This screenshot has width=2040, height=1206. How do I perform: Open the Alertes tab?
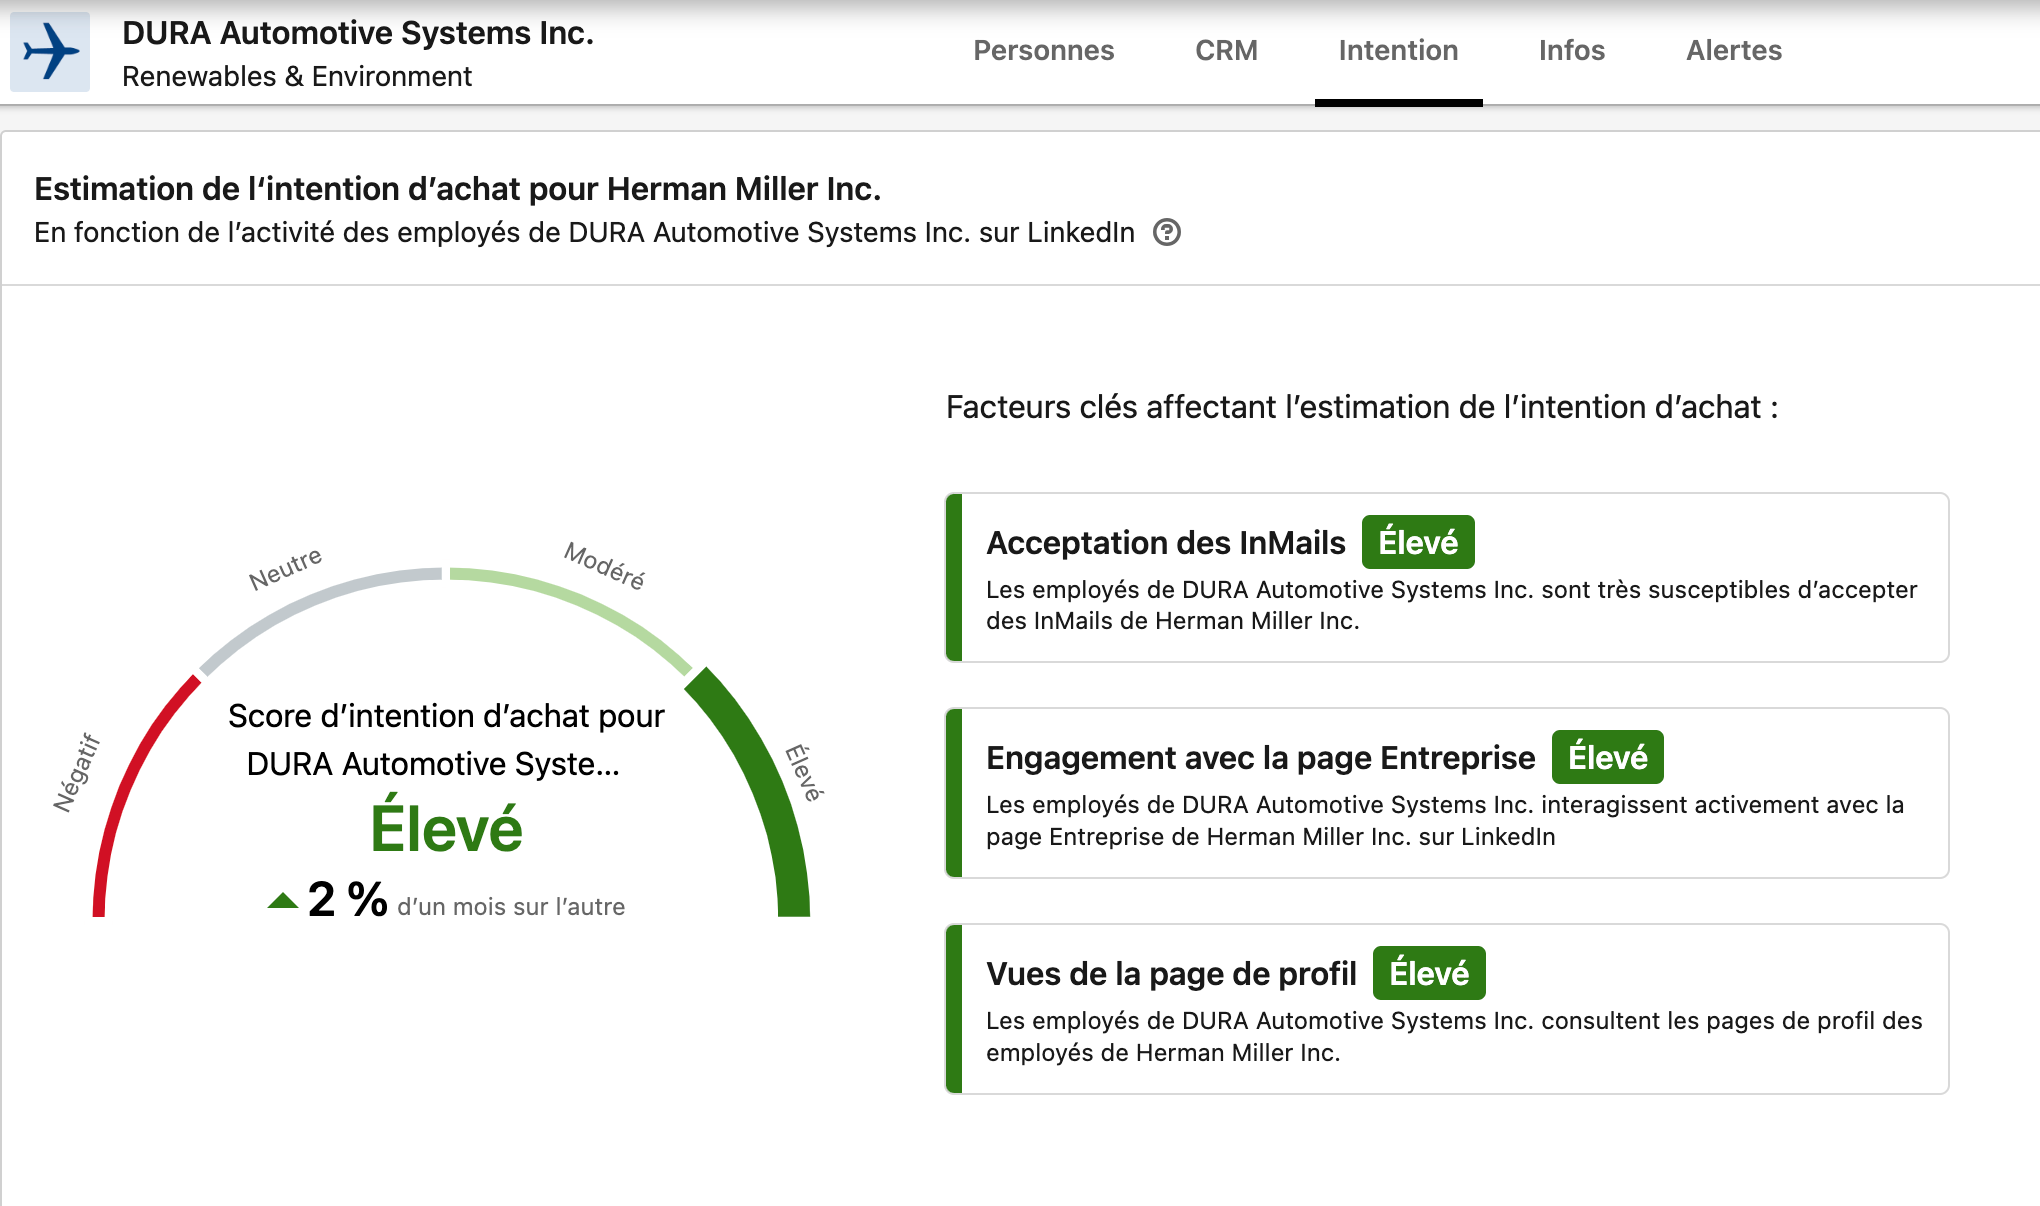coord(1734,50)
